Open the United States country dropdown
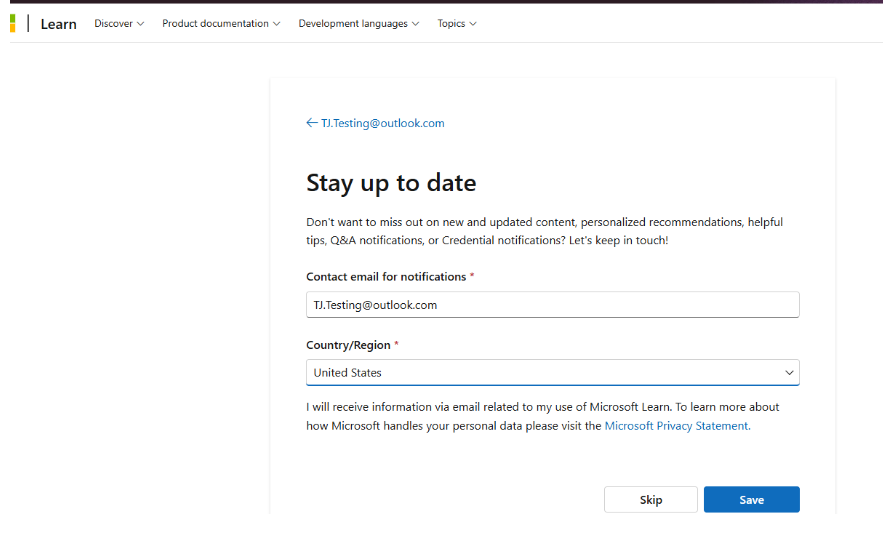Screen dimensions: 883x551 point(552,373)
